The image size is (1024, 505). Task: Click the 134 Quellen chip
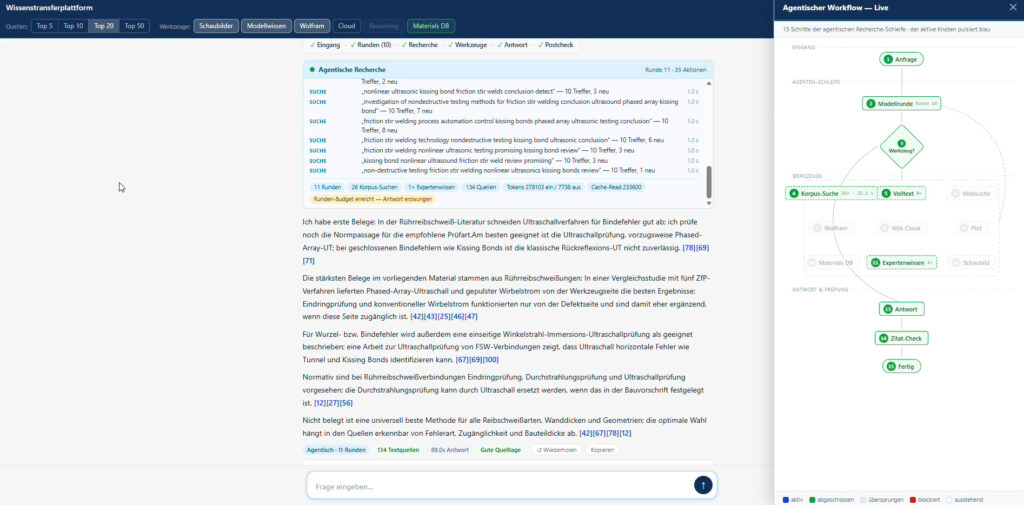[x=480, y=187]
